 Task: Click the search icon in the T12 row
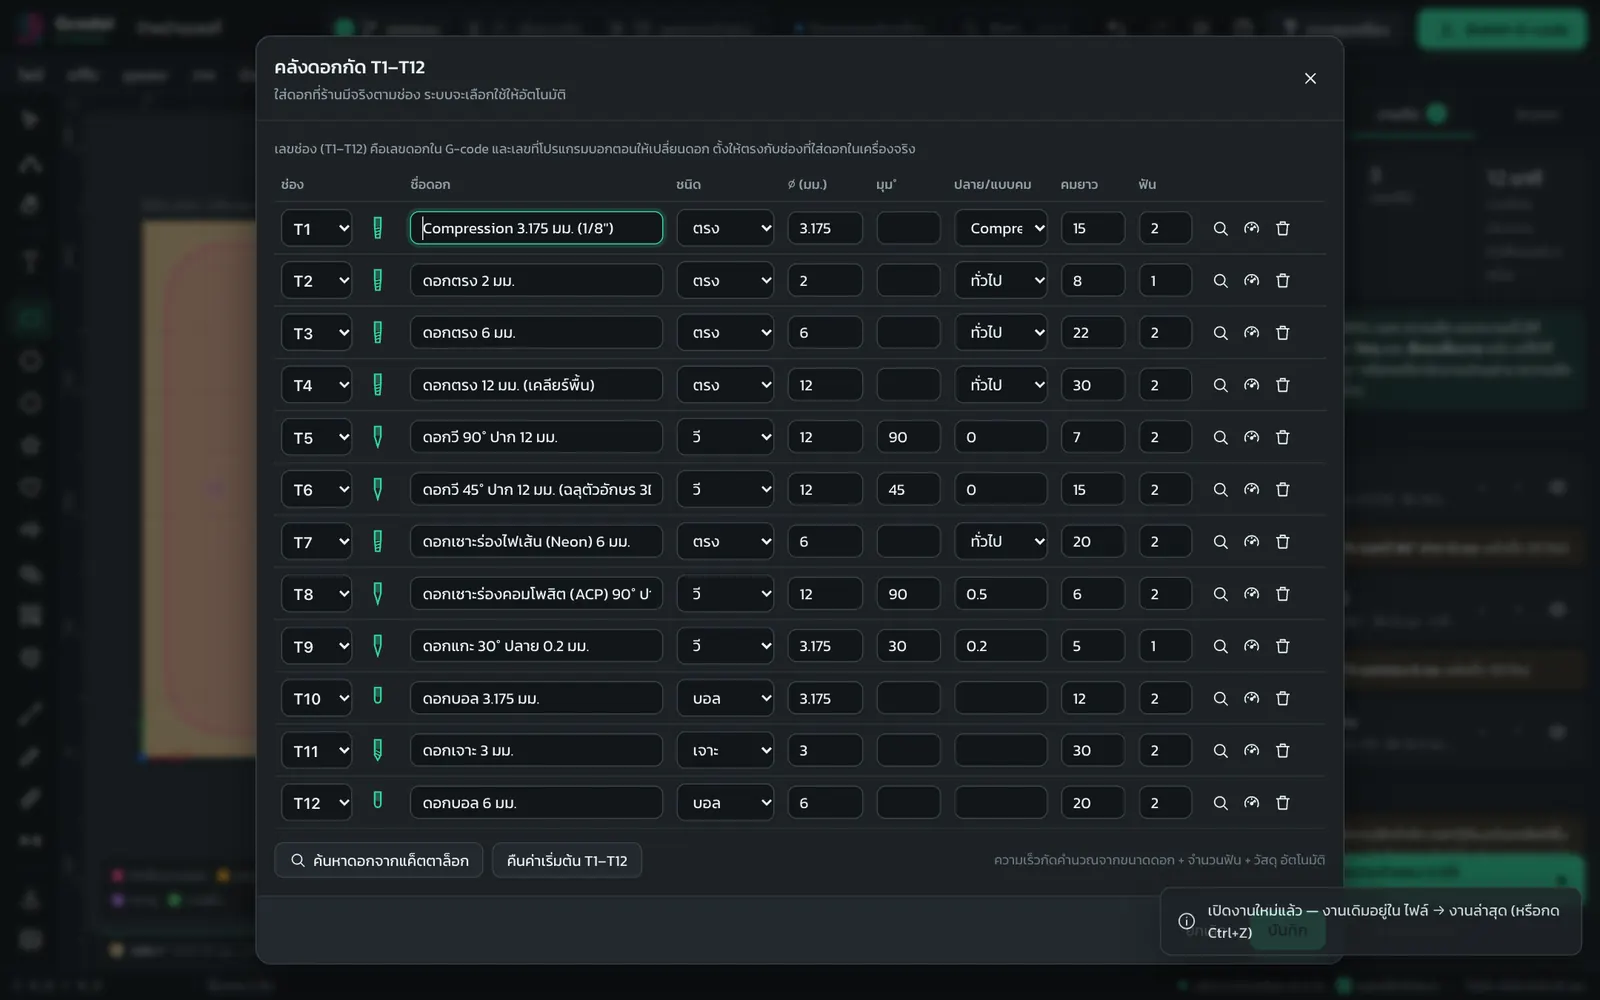[1220, 803]
